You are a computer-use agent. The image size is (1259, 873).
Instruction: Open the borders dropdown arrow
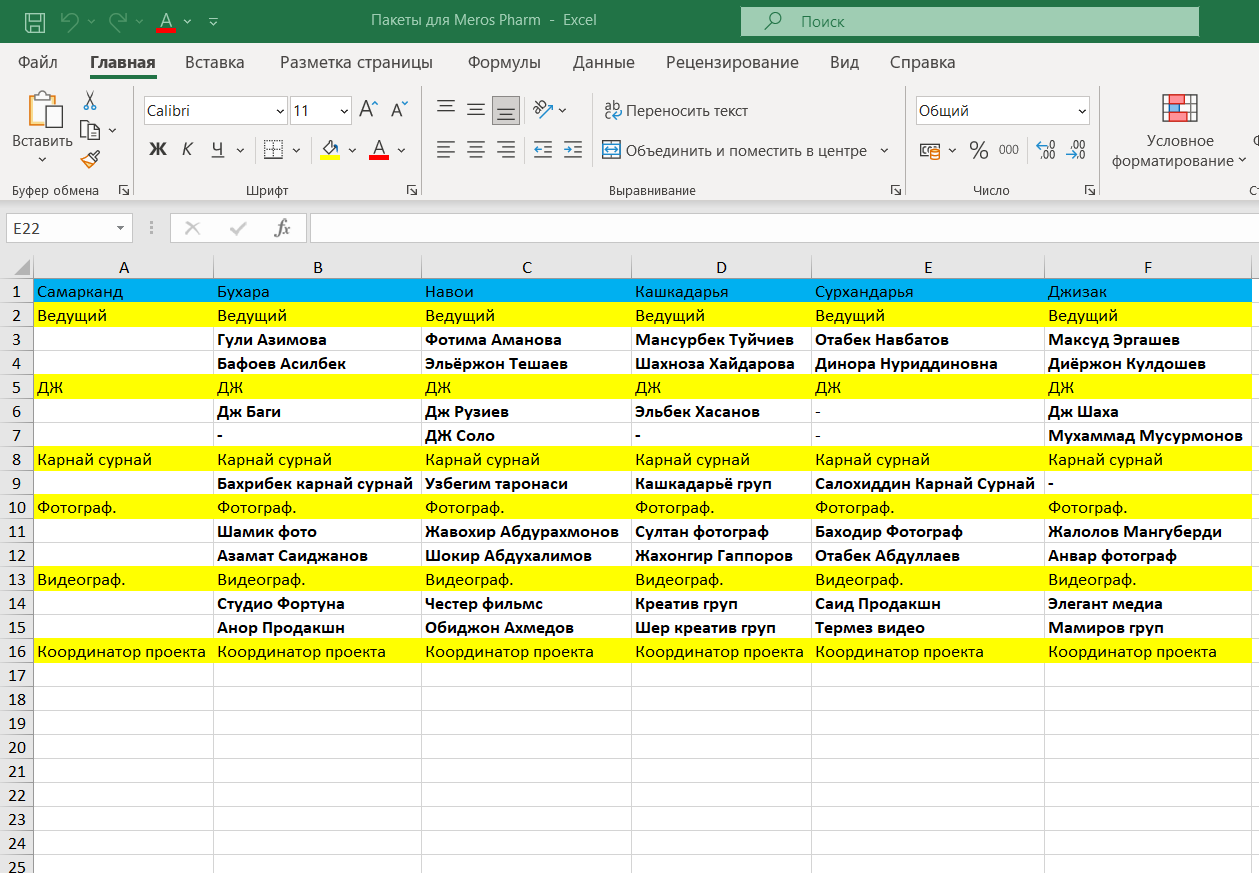click(297, 150)
